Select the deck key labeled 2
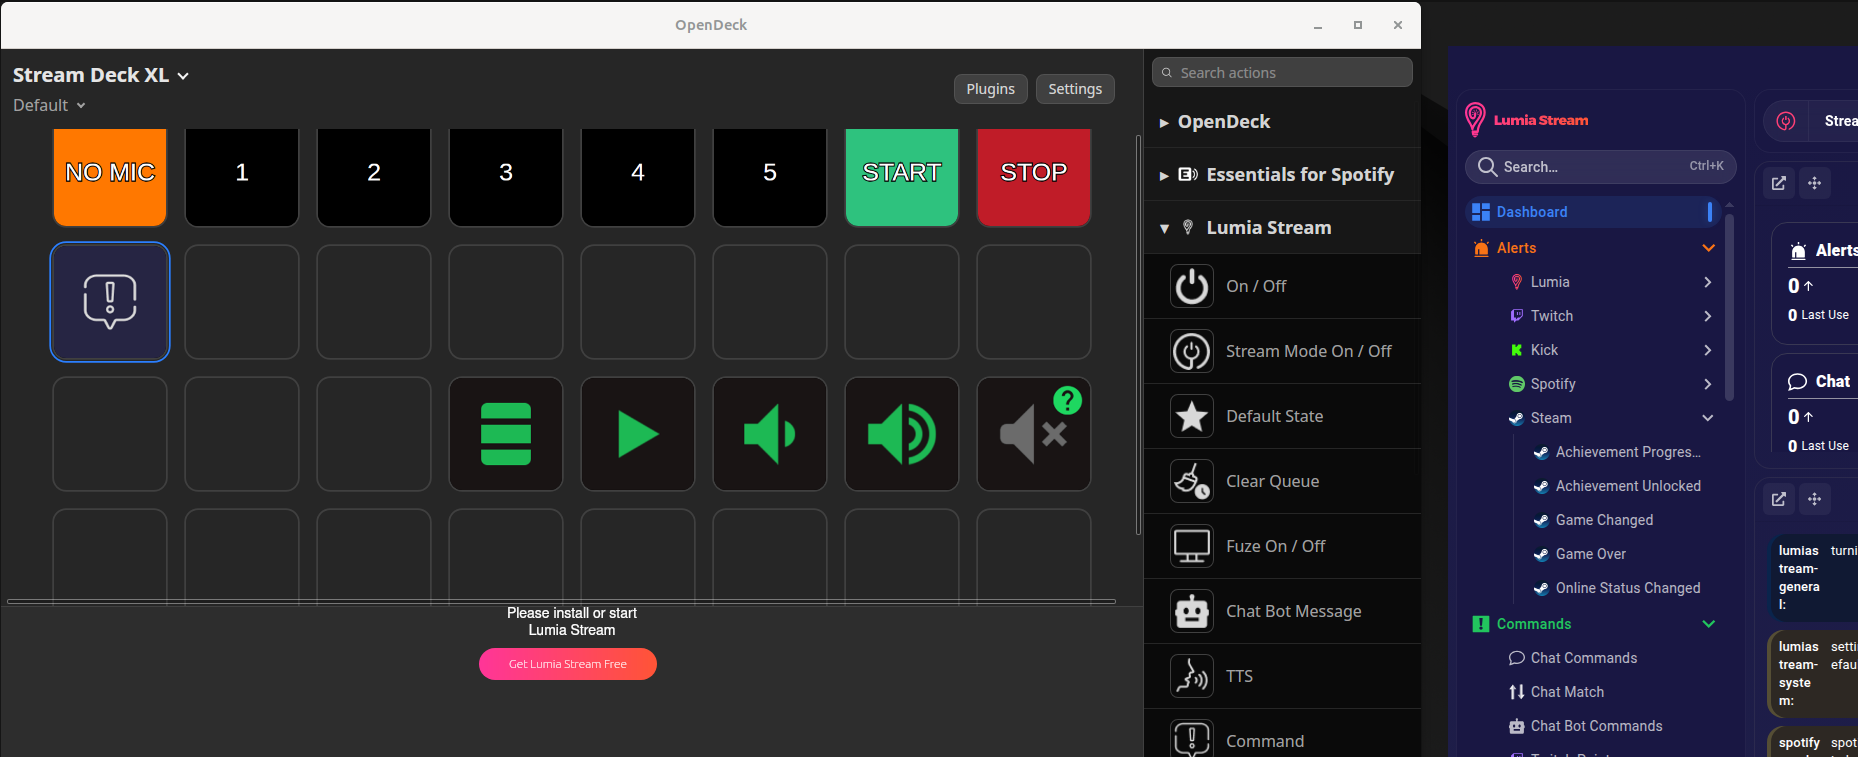 click(374, 177)
